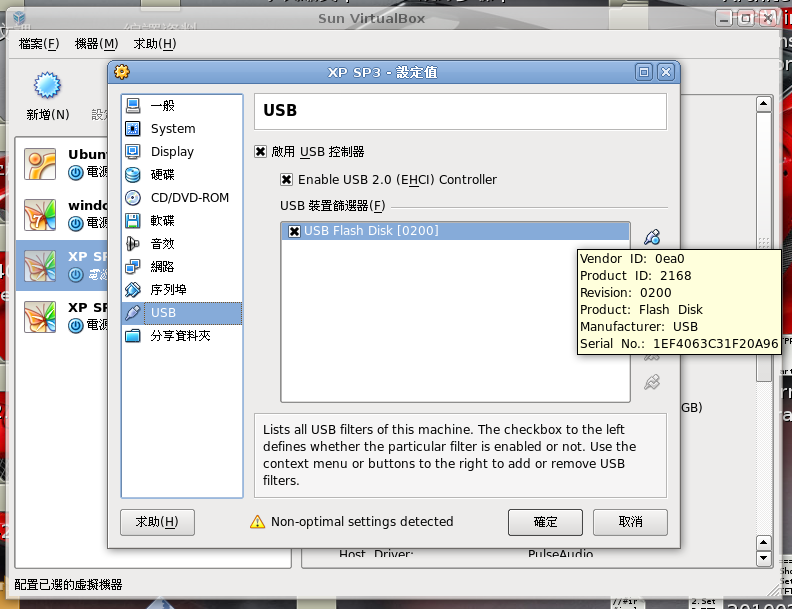This screenshot has width=792, height=609.
Task: Click the CD/DVD disc icon
Action: [x=133, y=197]
